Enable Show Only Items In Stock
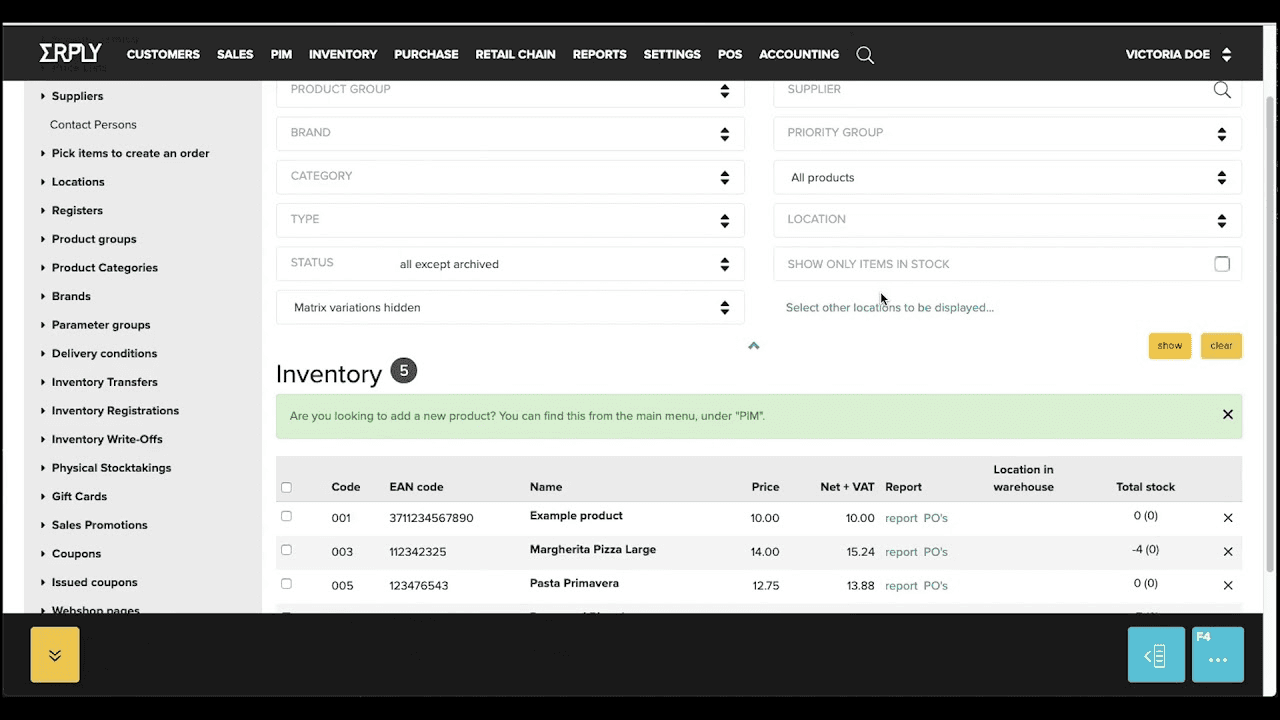The image size is (1280, 720). tap(1222, 264)
